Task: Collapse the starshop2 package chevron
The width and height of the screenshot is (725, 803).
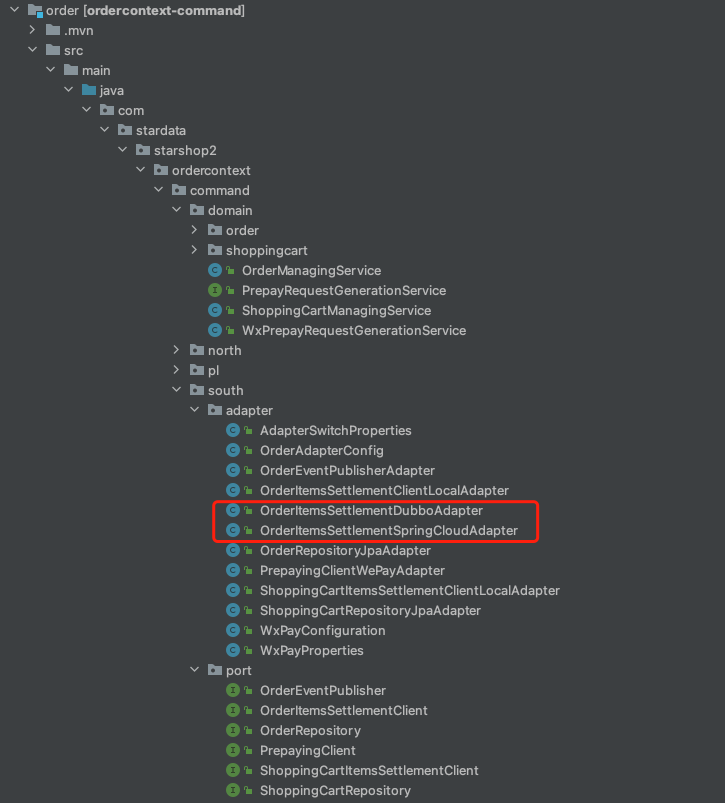Action: coord(122,150)
